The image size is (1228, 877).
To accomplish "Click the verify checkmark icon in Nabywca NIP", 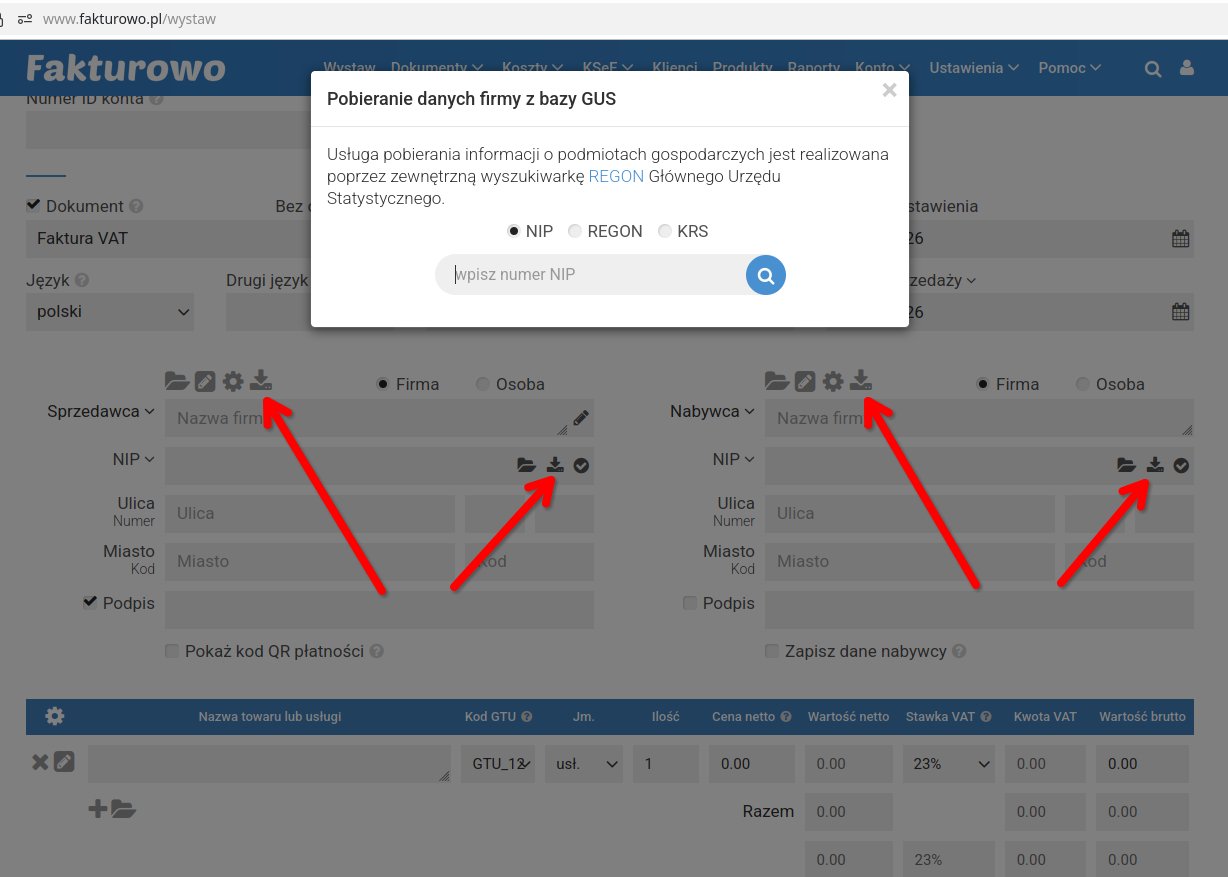I will click(1181, 465).
